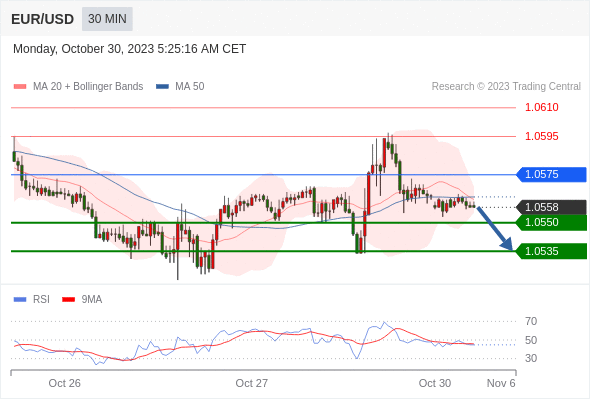This screenshot has height=400, width=590.
Task: Click the date Monday, October 30, 2023 timestamp
Action: 129,49
